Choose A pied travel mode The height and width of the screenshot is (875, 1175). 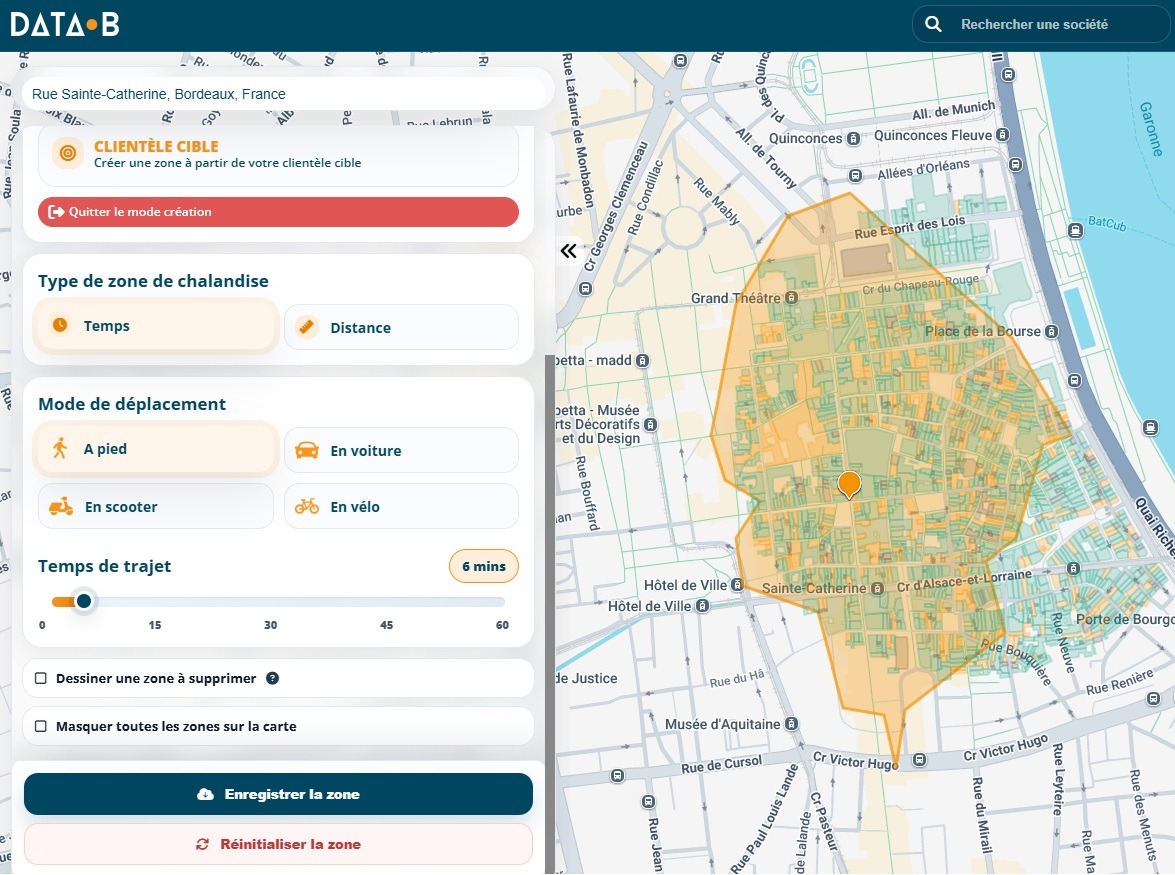[156, 449]
